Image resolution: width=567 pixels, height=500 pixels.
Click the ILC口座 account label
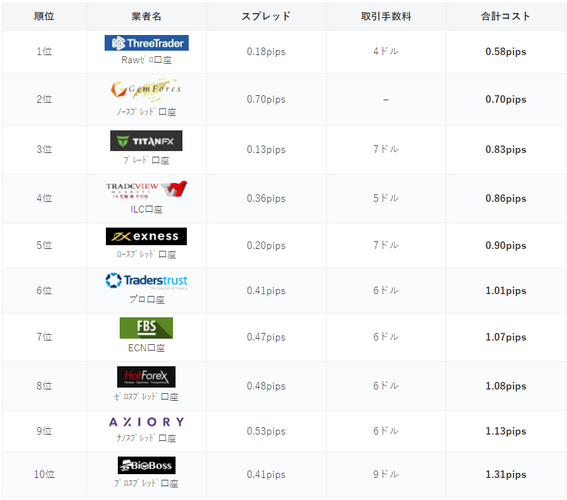pyautogui.click(x=146, y=209)
